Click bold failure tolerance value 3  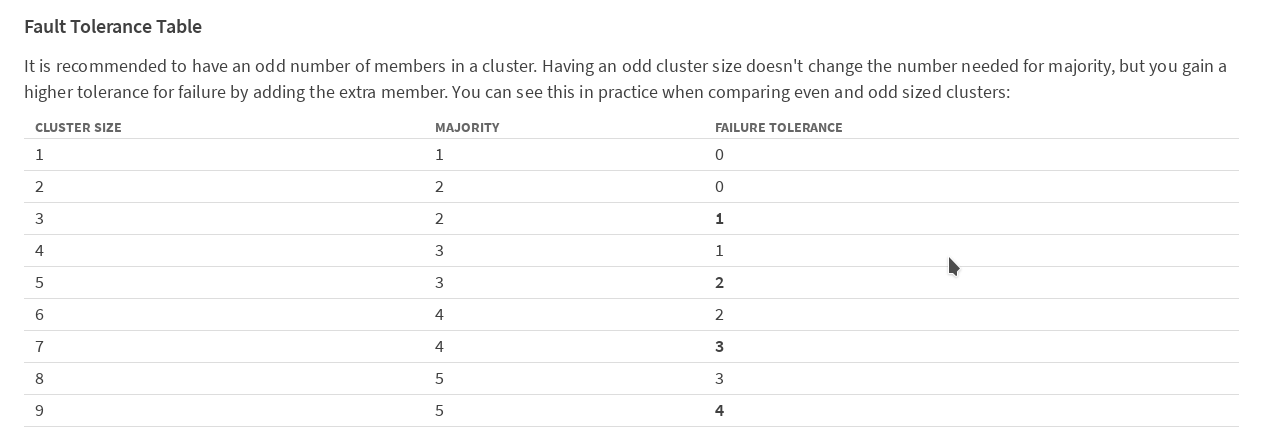(719, 347)
